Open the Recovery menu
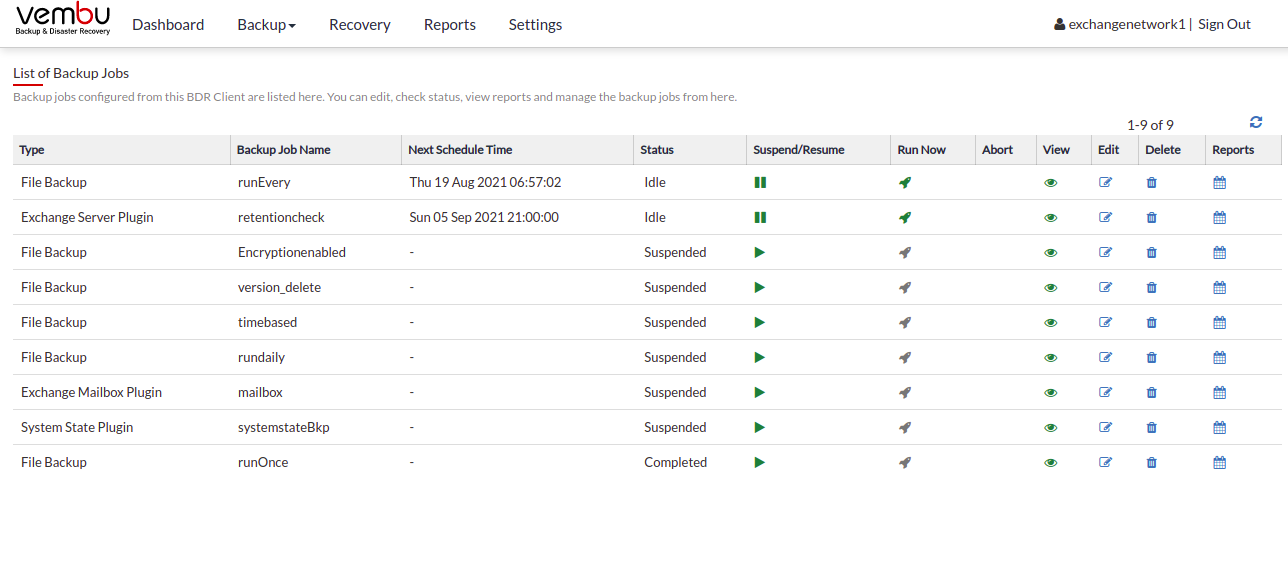This screenshot has height=567, width=1288. [x=360, y=25]
